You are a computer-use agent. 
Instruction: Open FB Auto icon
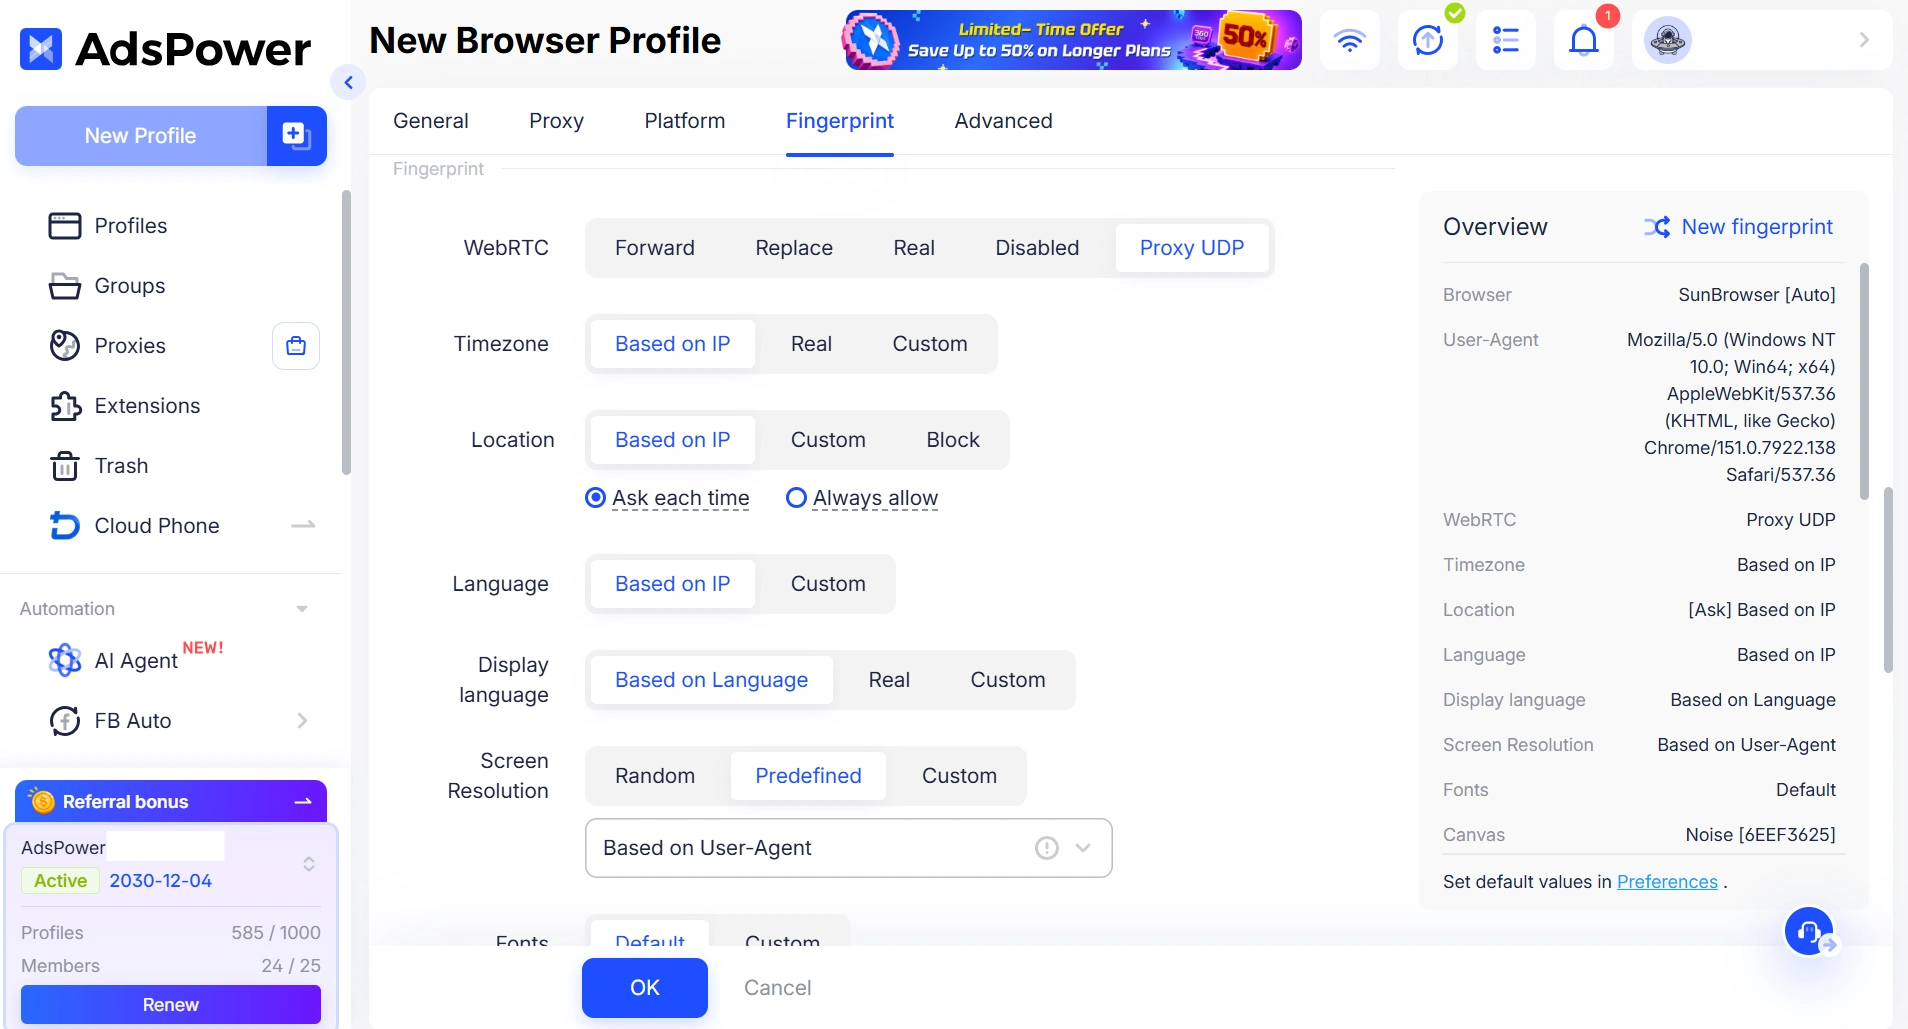point(65,721)
